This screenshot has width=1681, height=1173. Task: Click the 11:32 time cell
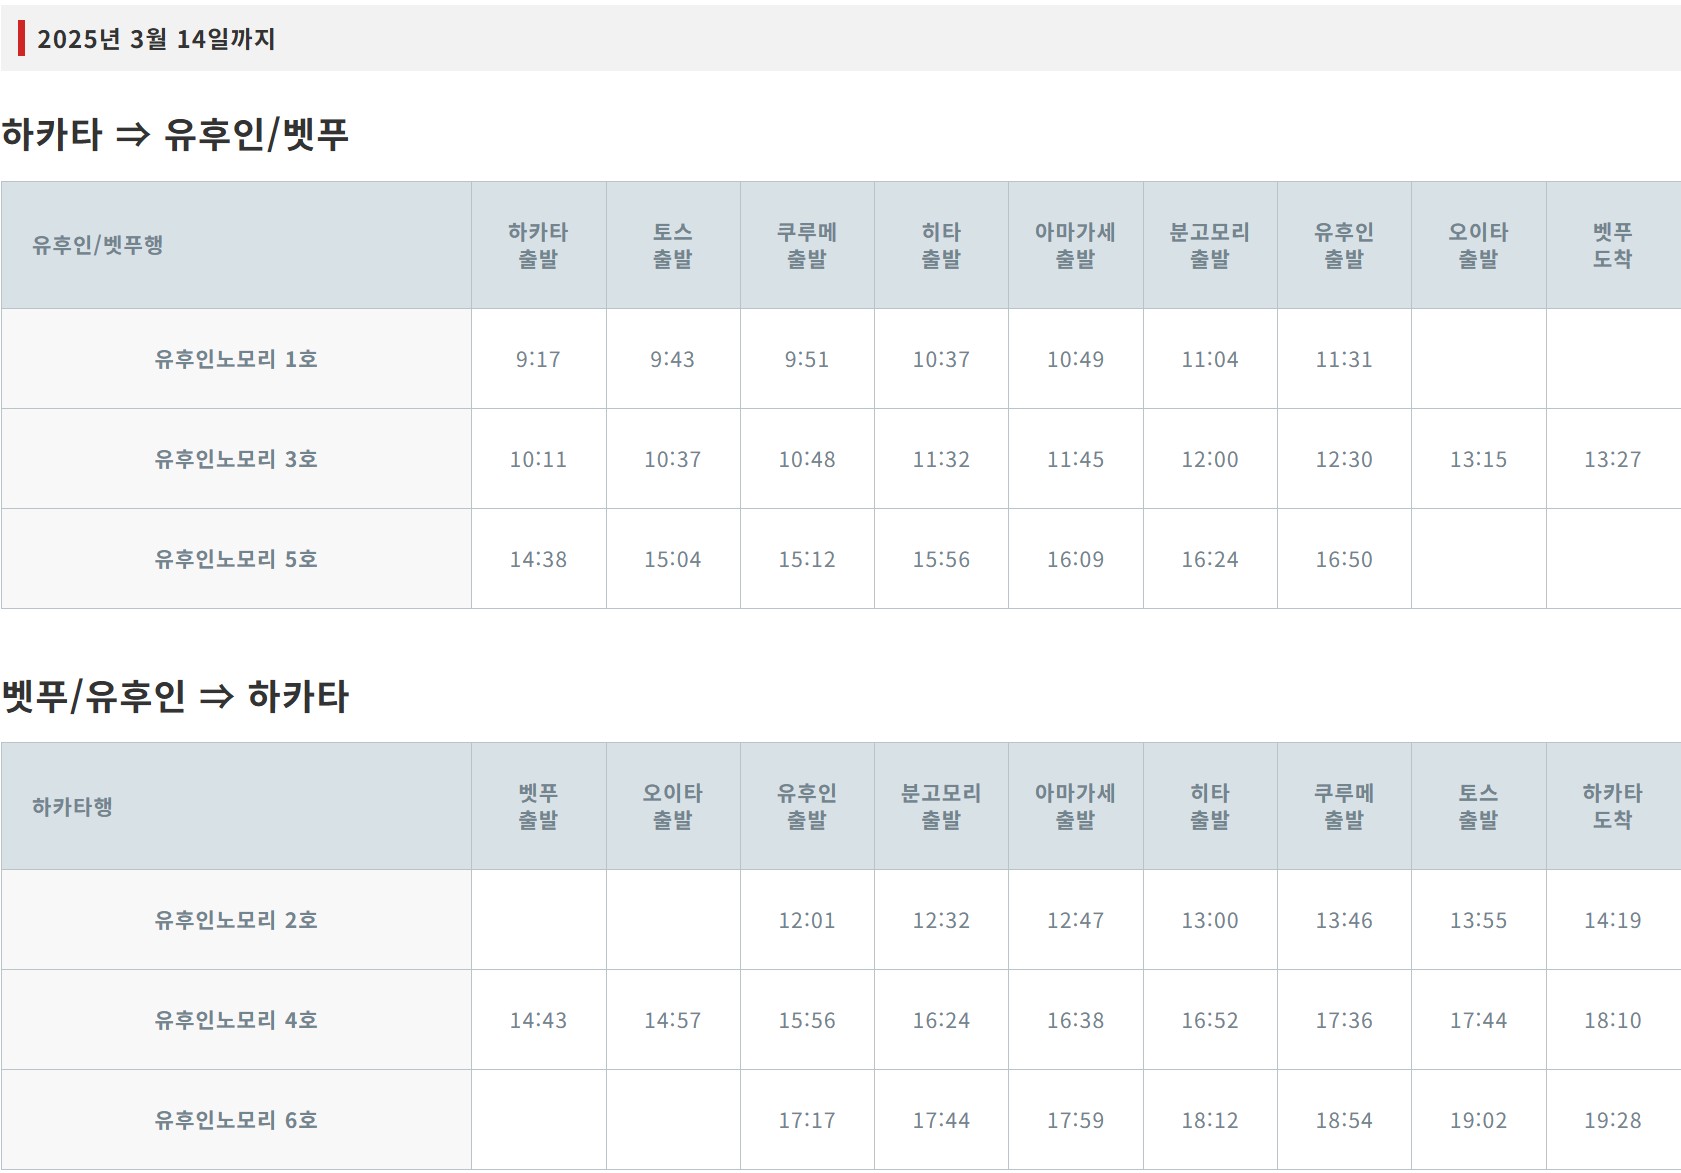point(941,459)
